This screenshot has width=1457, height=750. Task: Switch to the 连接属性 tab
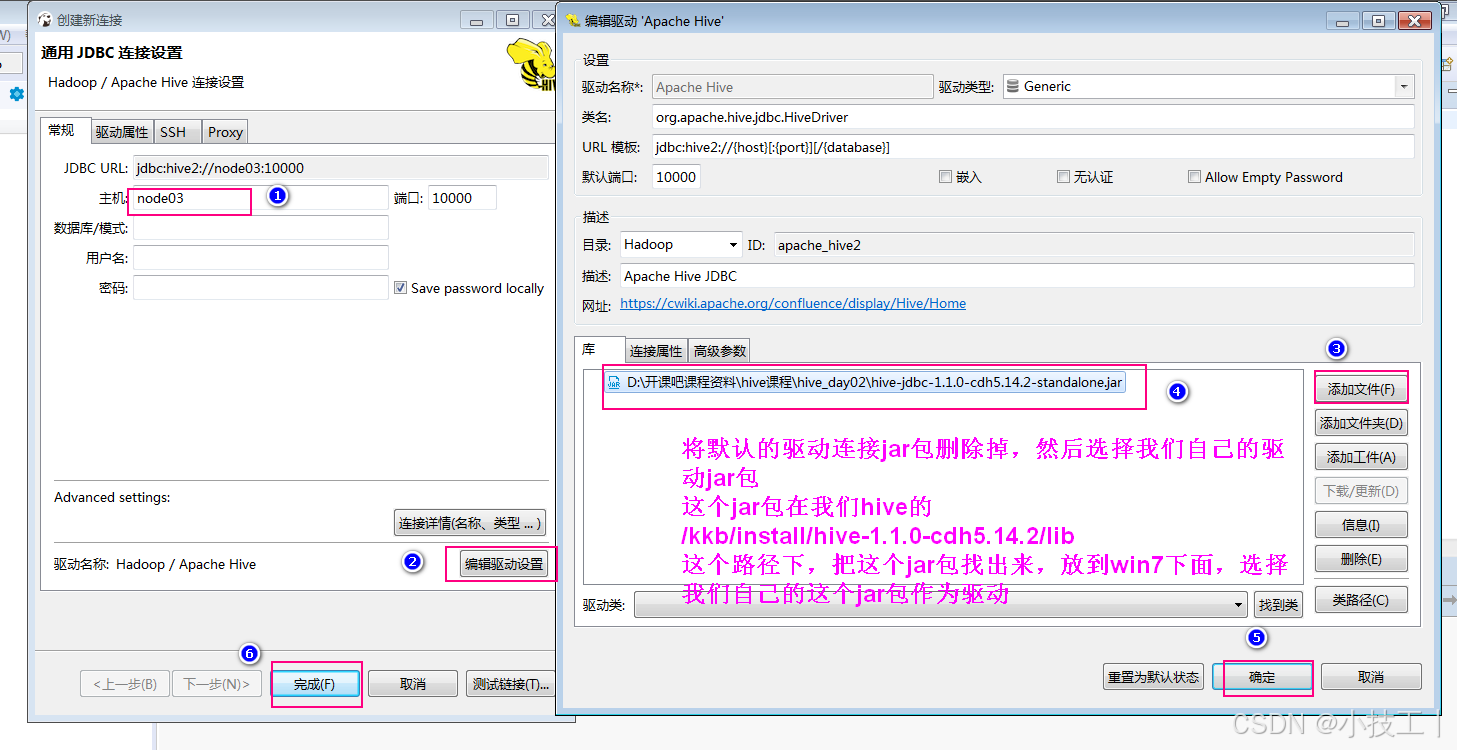click(x=656, y=351)
